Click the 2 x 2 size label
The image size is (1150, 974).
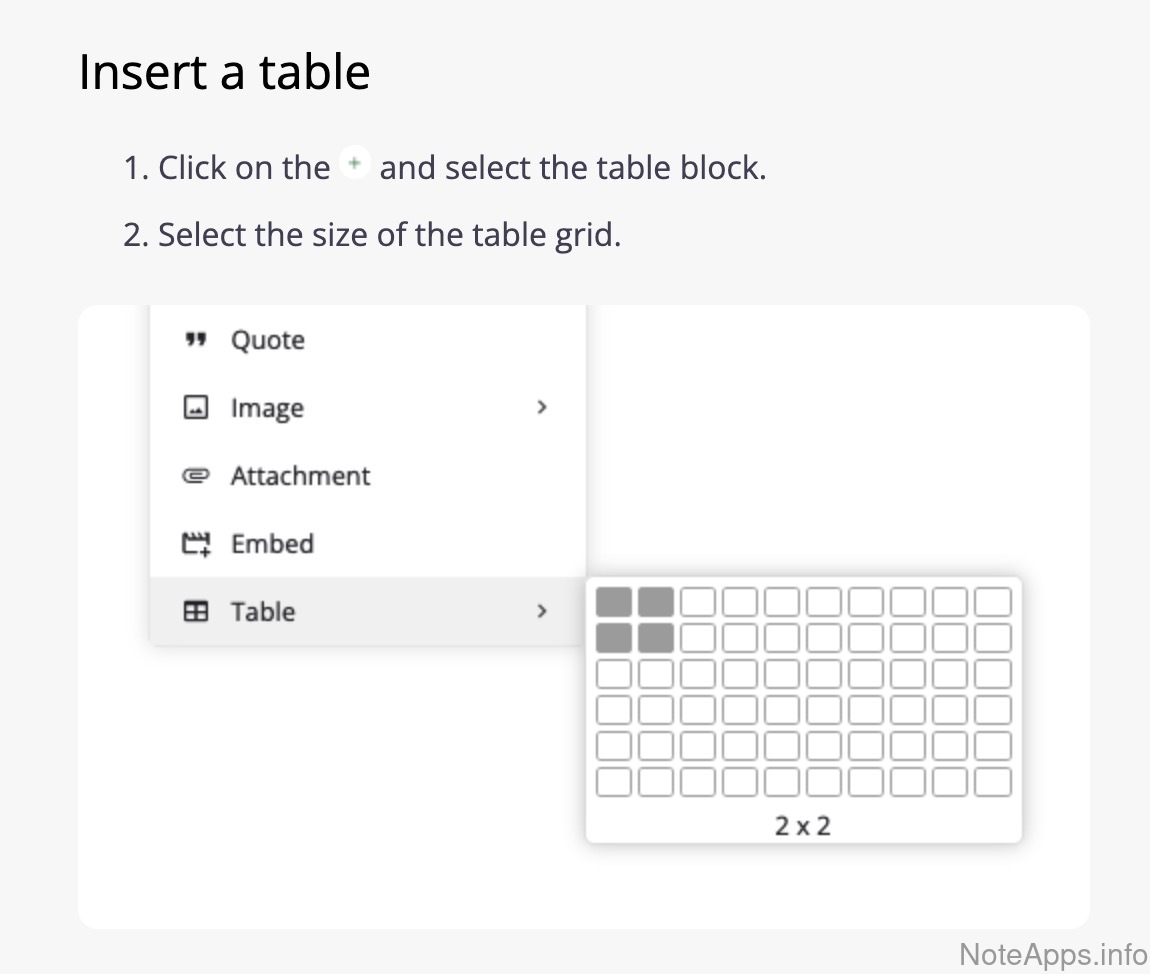(803, 825)
